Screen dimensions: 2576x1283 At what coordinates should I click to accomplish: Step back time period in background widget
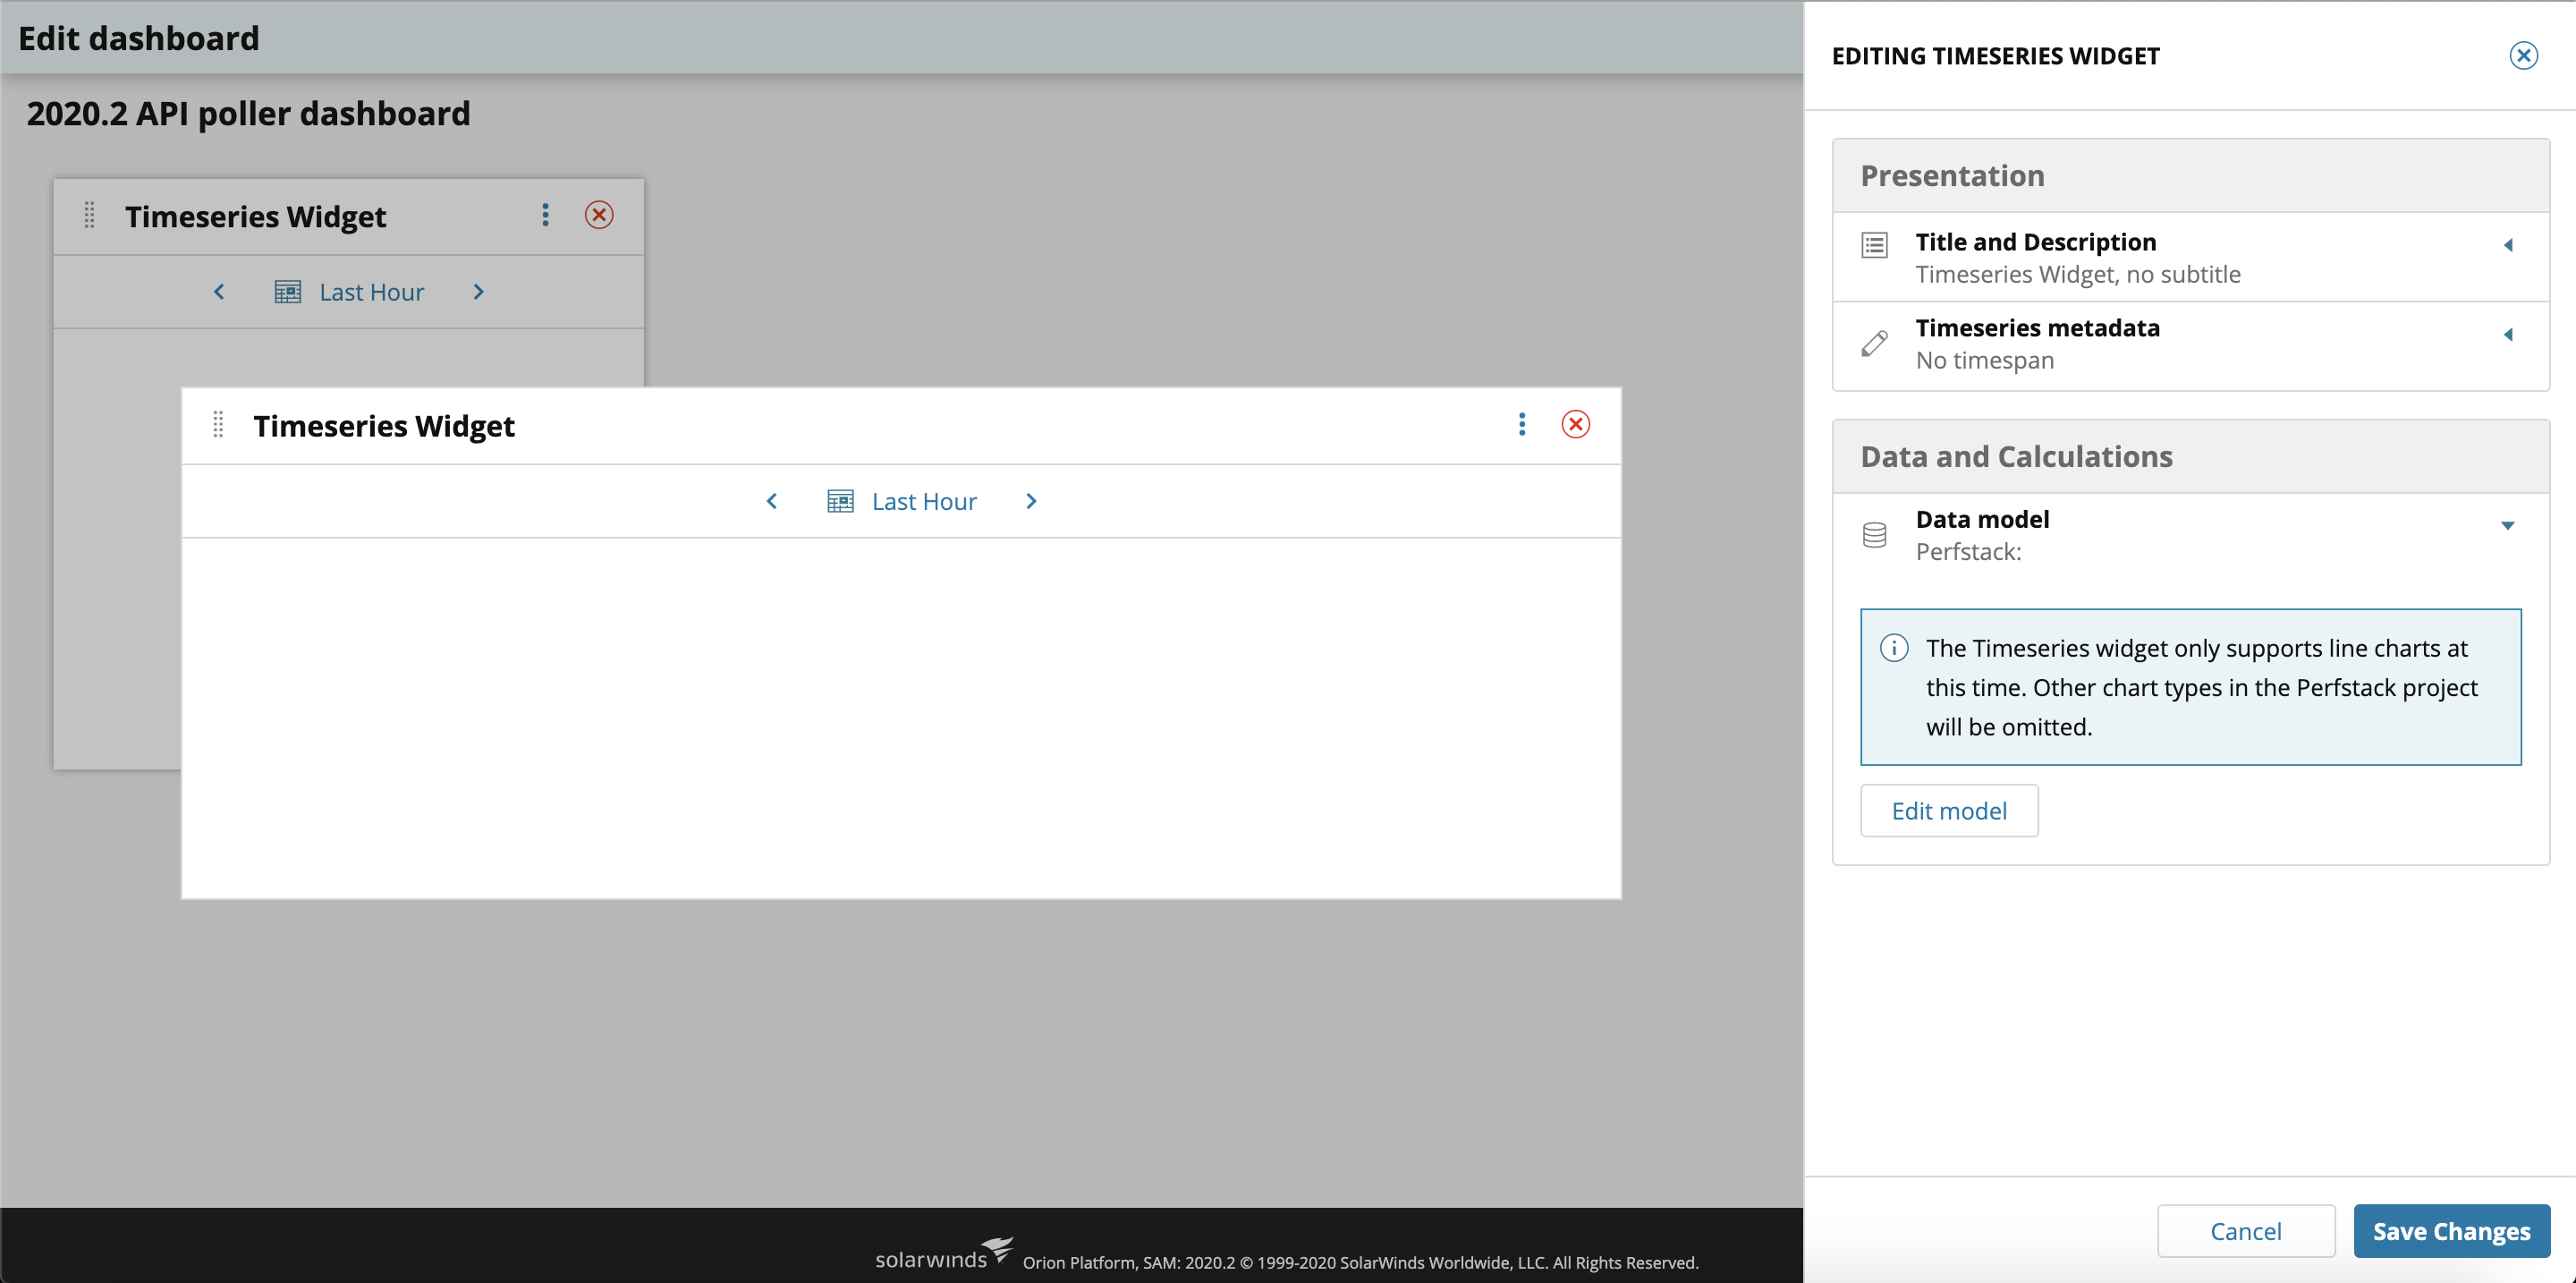(219, 292)
